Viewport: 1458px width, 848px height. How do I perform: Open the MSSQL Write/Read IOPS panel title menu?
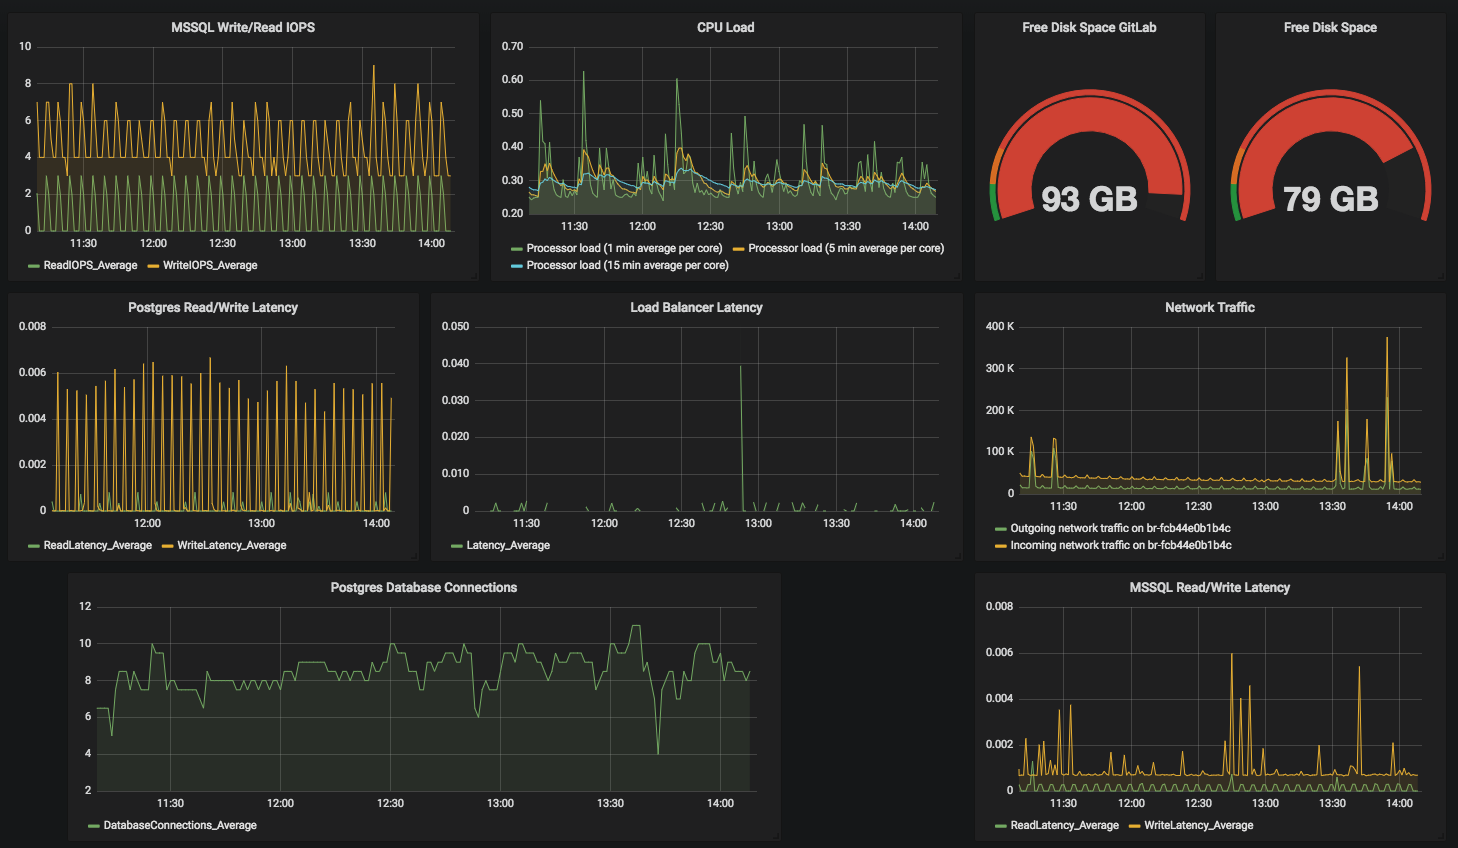click(x=242, y=28)
